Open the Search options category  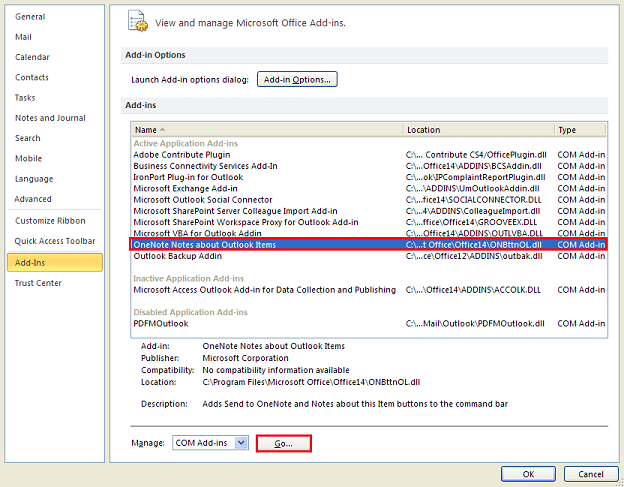click(x=27, y=138)
